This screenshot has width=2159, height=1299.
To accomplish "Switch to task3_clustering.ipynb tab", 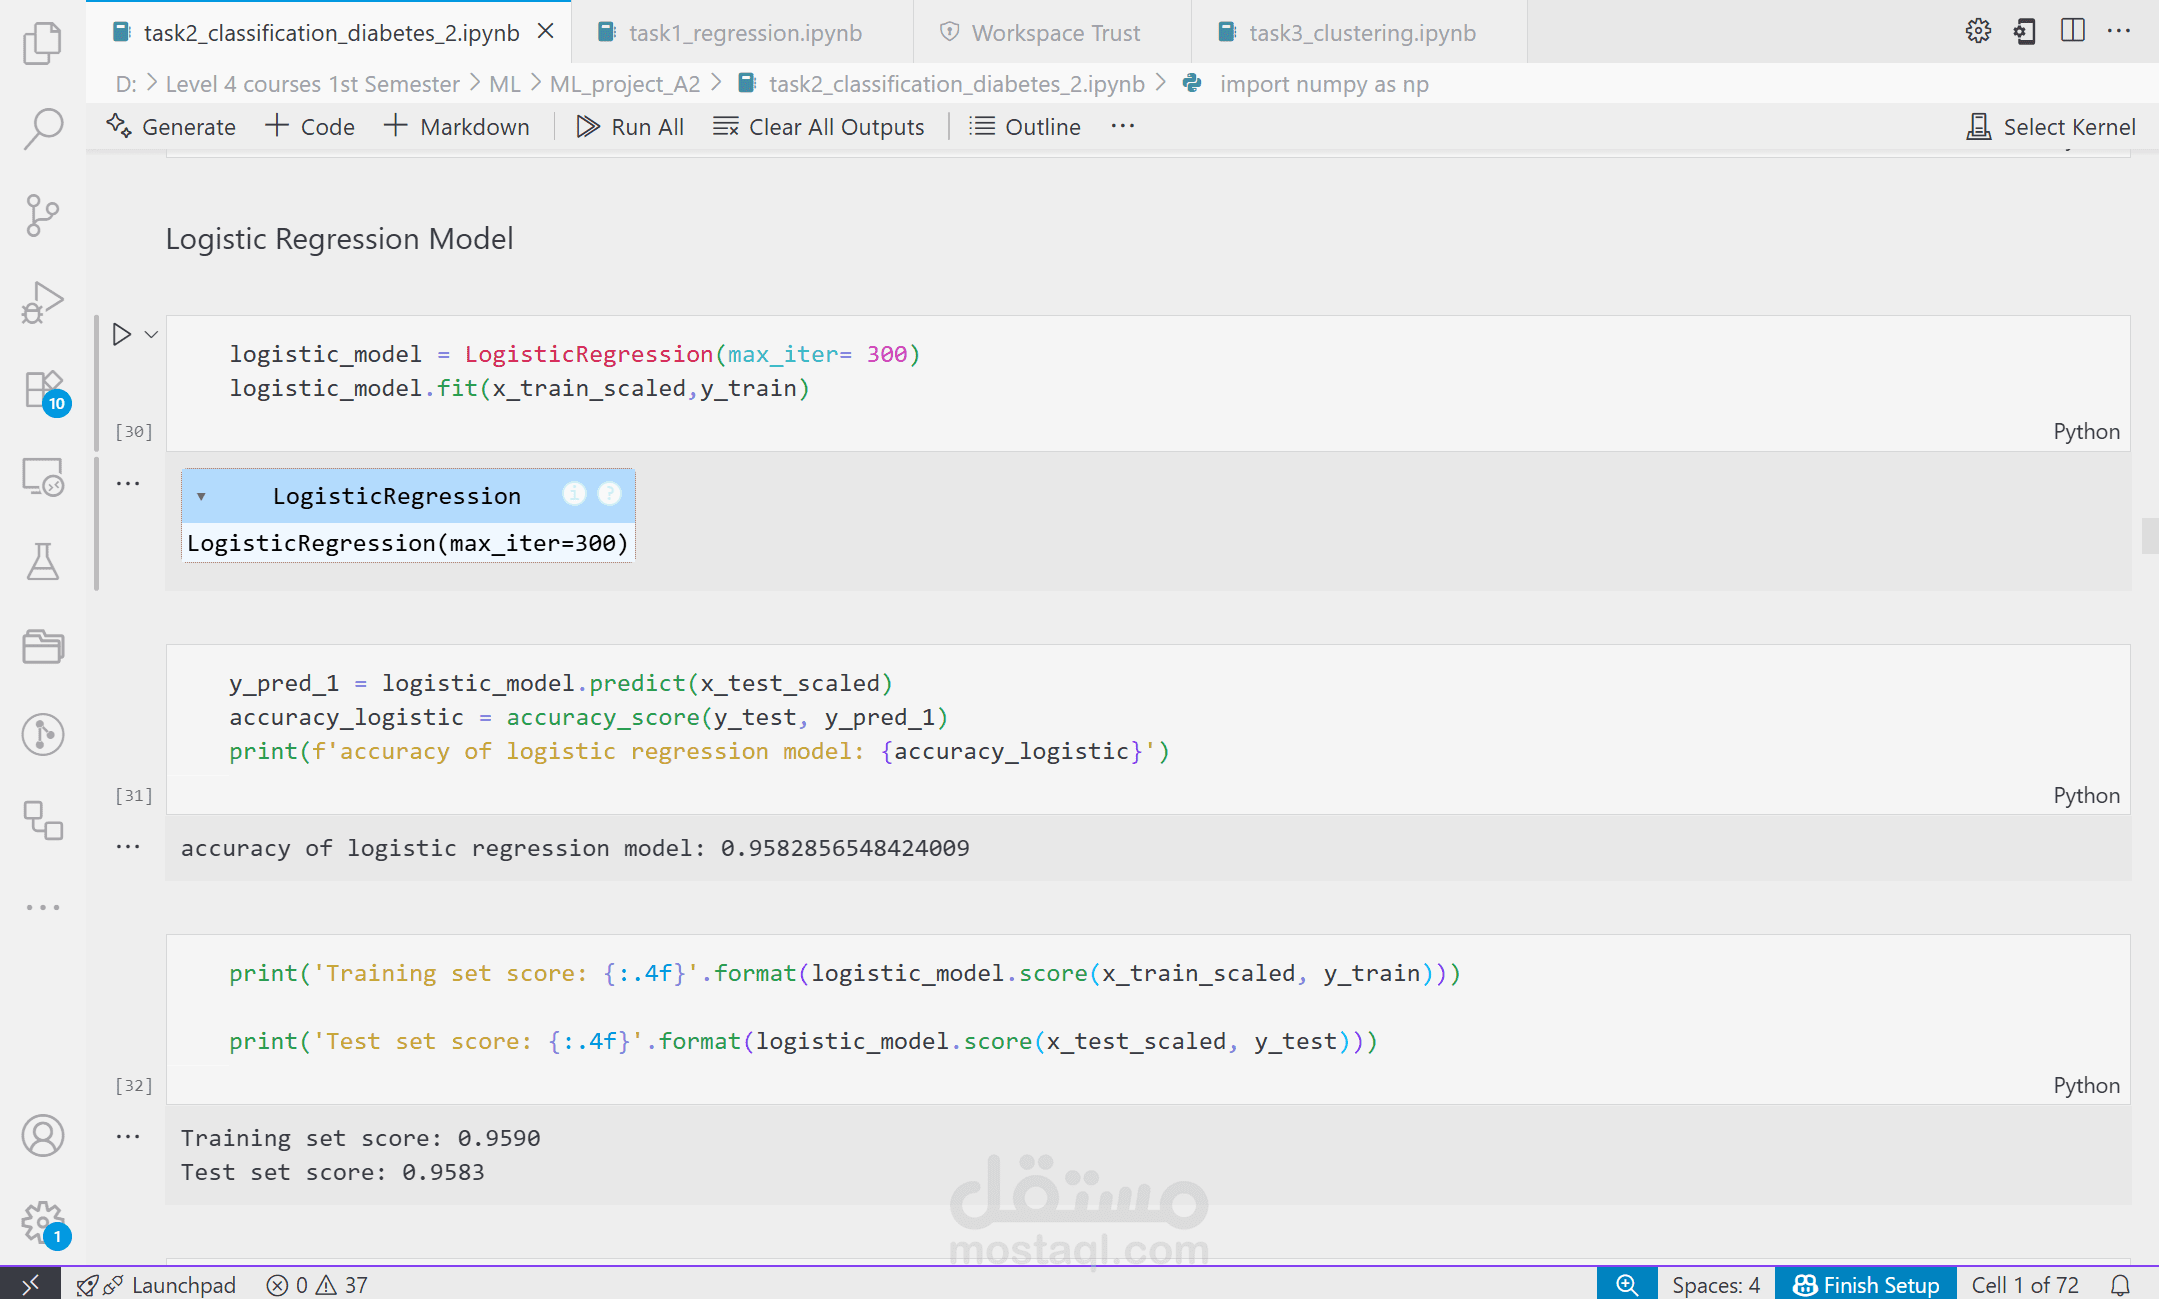I will (x=1361, y=33).
